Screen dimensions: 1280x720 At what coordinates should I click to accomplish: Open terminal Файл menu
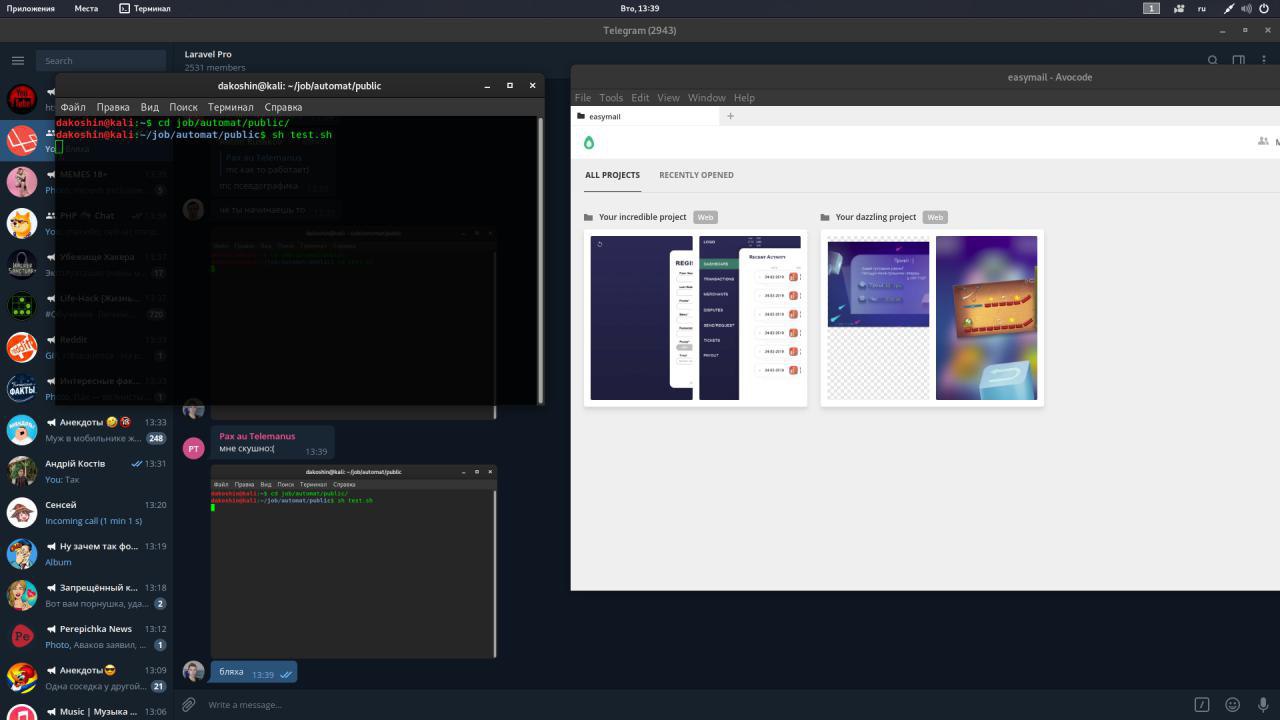point(73,107)
